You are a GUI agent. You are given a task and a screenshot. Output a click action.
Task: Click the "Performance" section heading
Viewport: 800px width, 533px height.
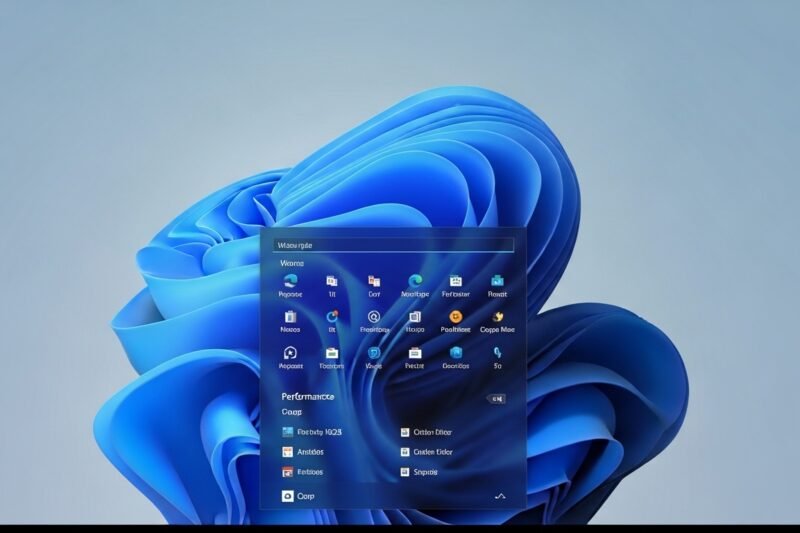click(308, 396)
